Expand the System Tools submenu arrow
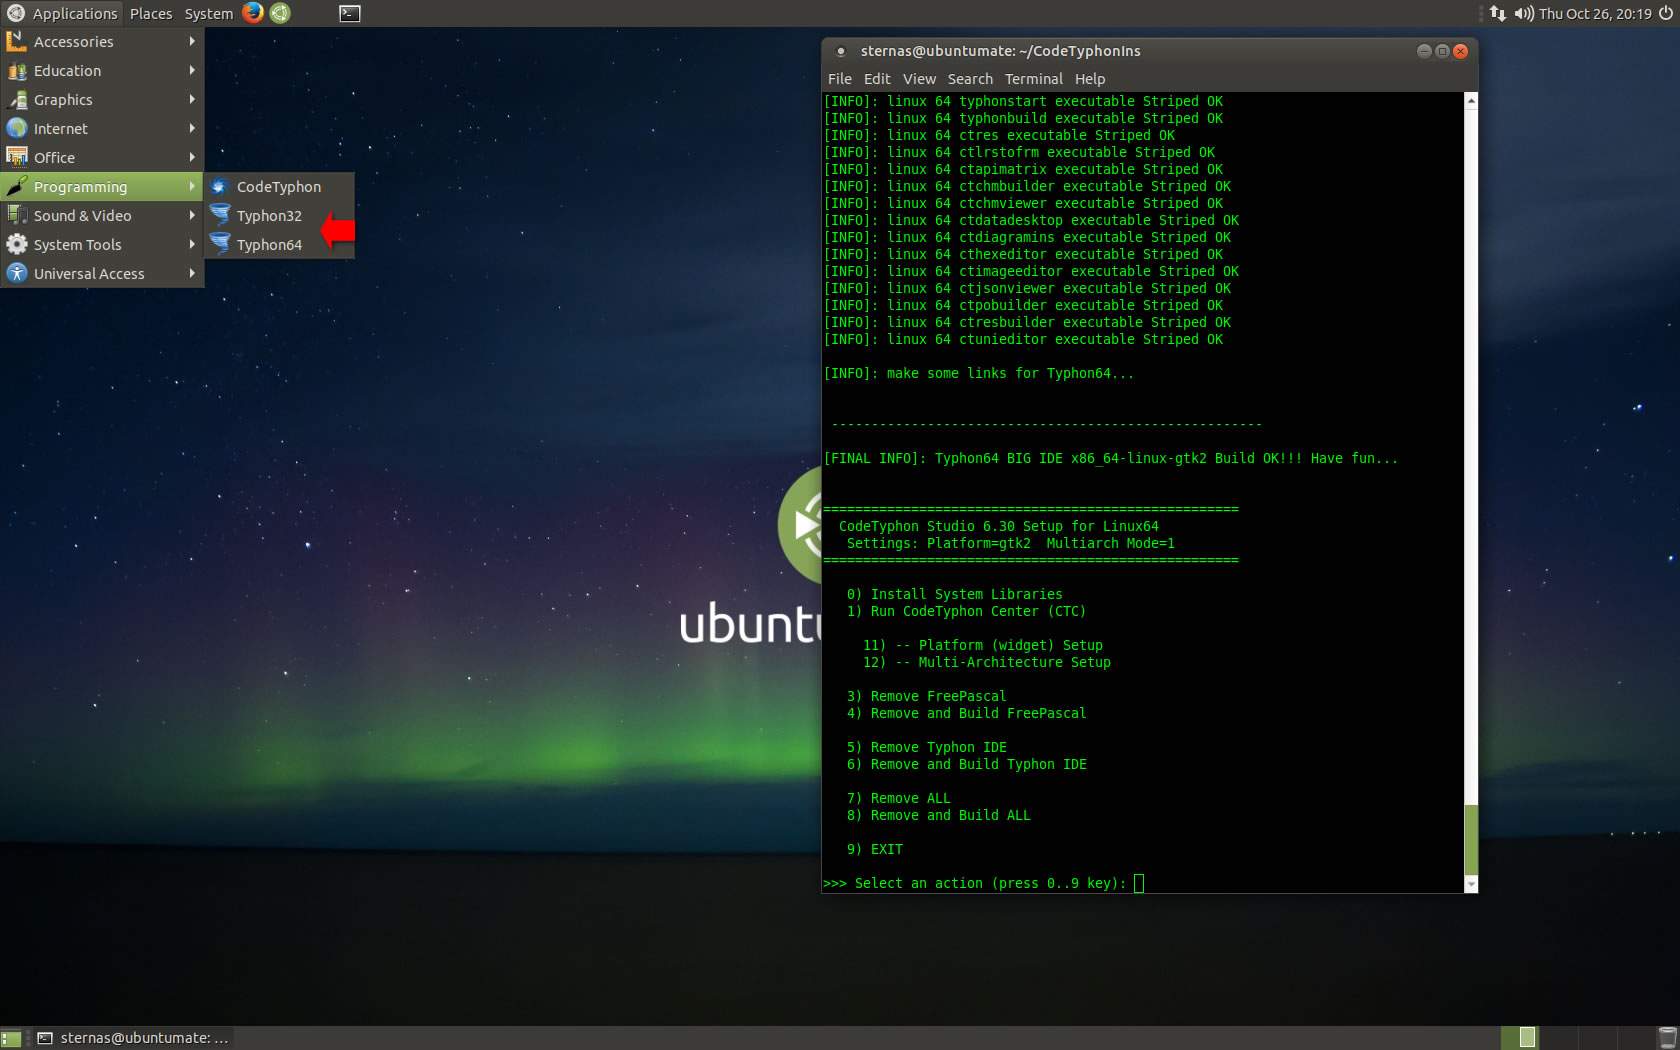 192,244
